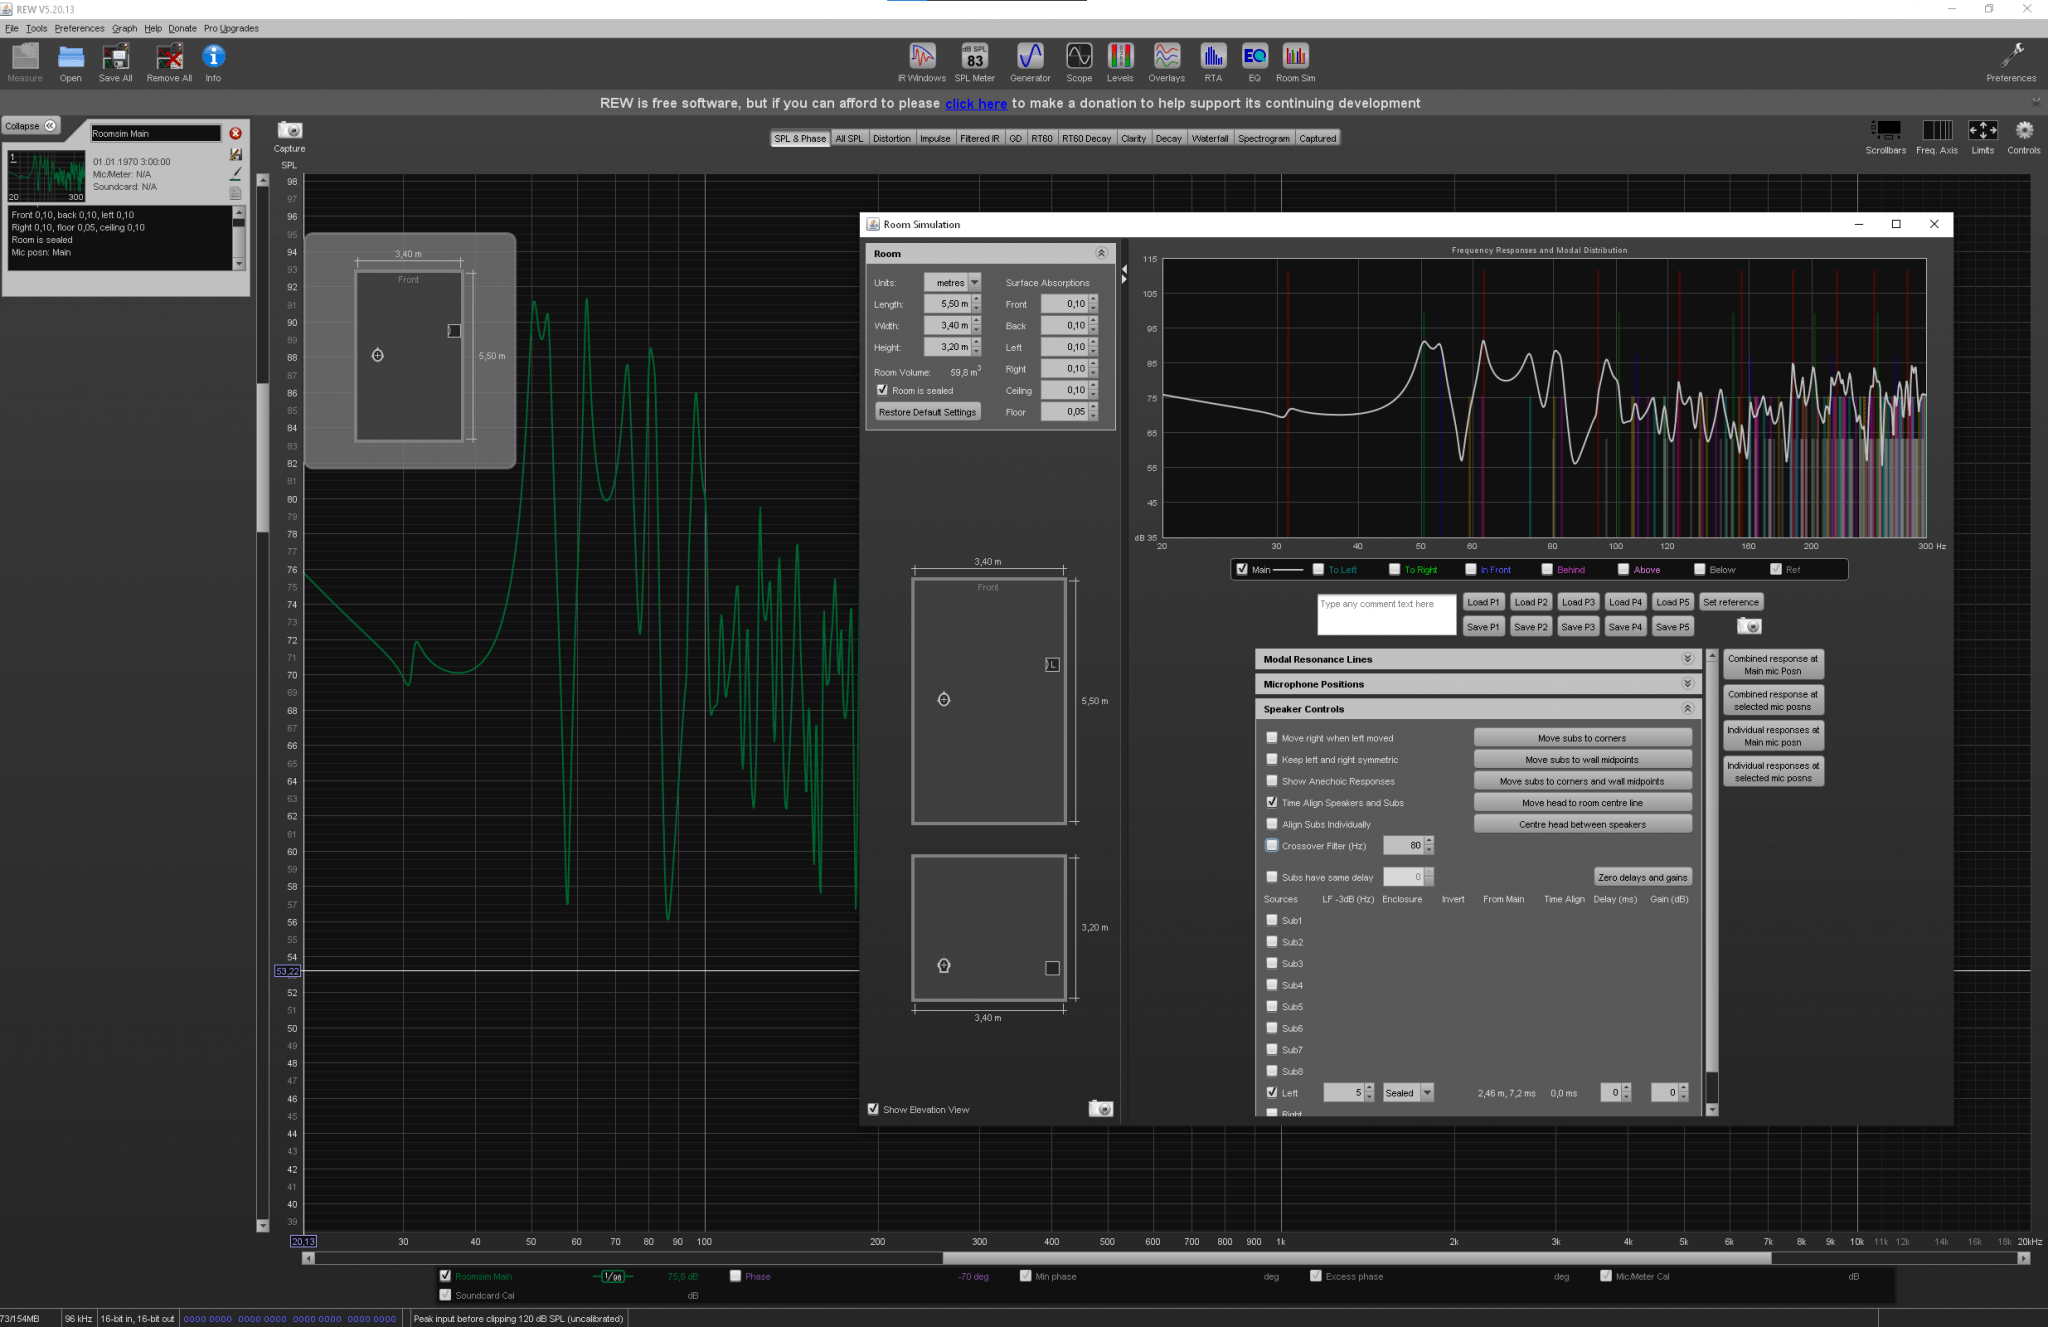Open Left speaker Sealed enclosure dropdown

pyautogui.click(x=1408, y=1093)
